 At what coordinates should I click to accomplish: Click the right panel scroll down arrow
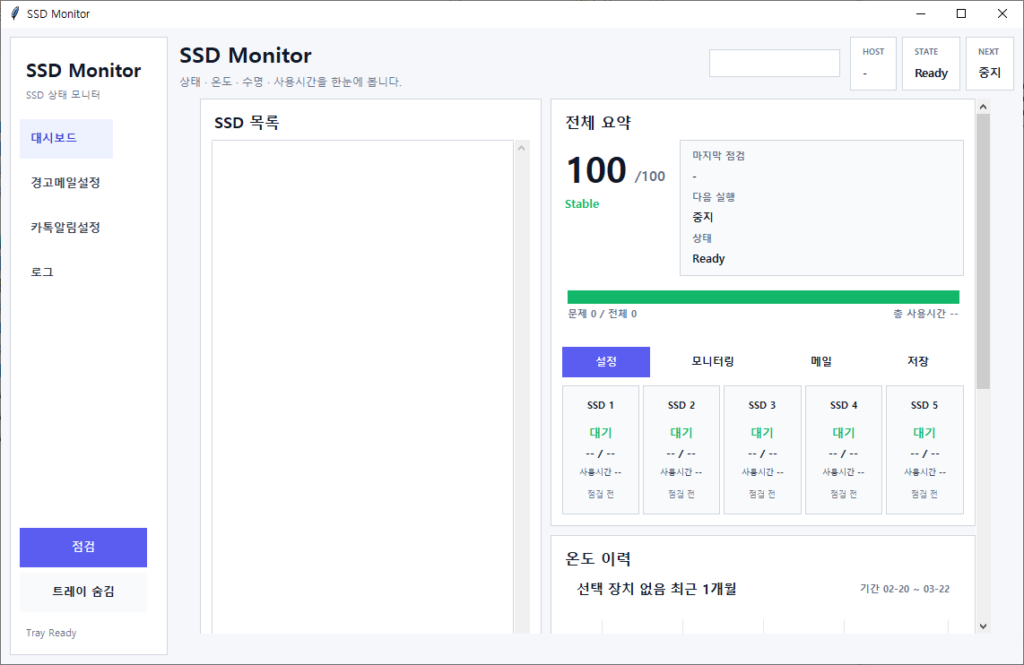click(x=982, y=626)
